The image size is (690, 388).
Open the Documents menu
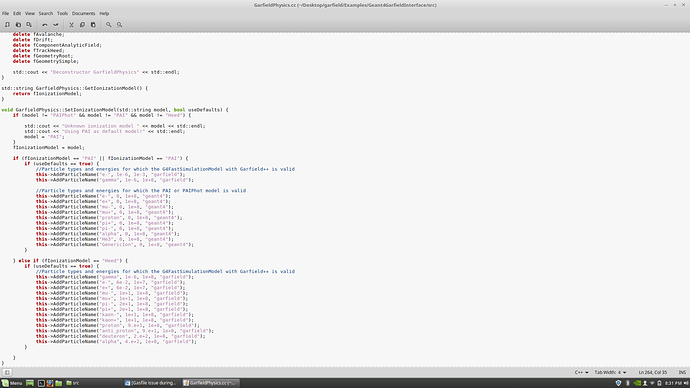pos(83,14)
